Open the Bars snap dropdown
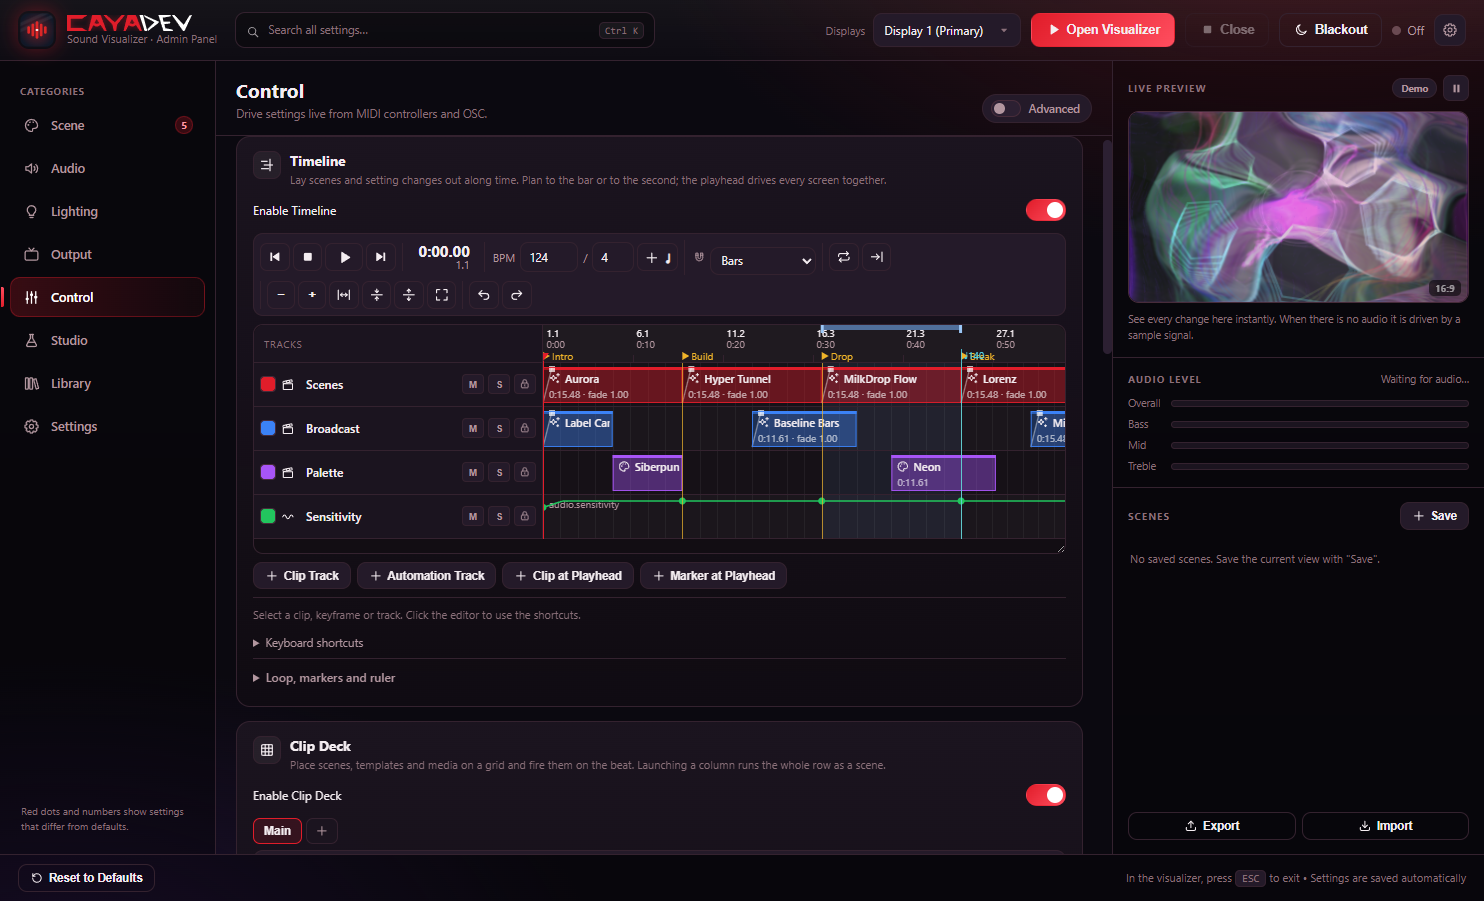The height and width of the screenshot is (901, 1484). coord(766,261)
